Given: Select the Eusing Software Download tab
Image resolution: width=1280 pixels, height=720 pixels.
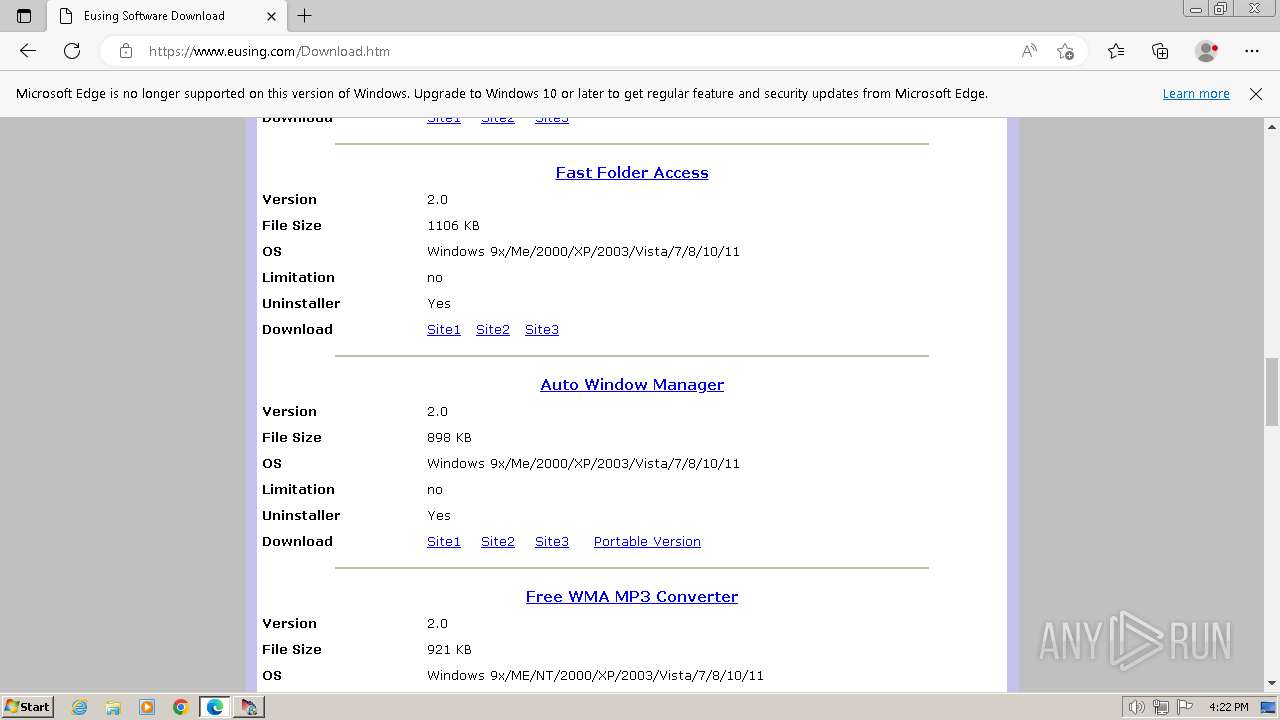Looking at the screenshot, I should tap(167, 16).
